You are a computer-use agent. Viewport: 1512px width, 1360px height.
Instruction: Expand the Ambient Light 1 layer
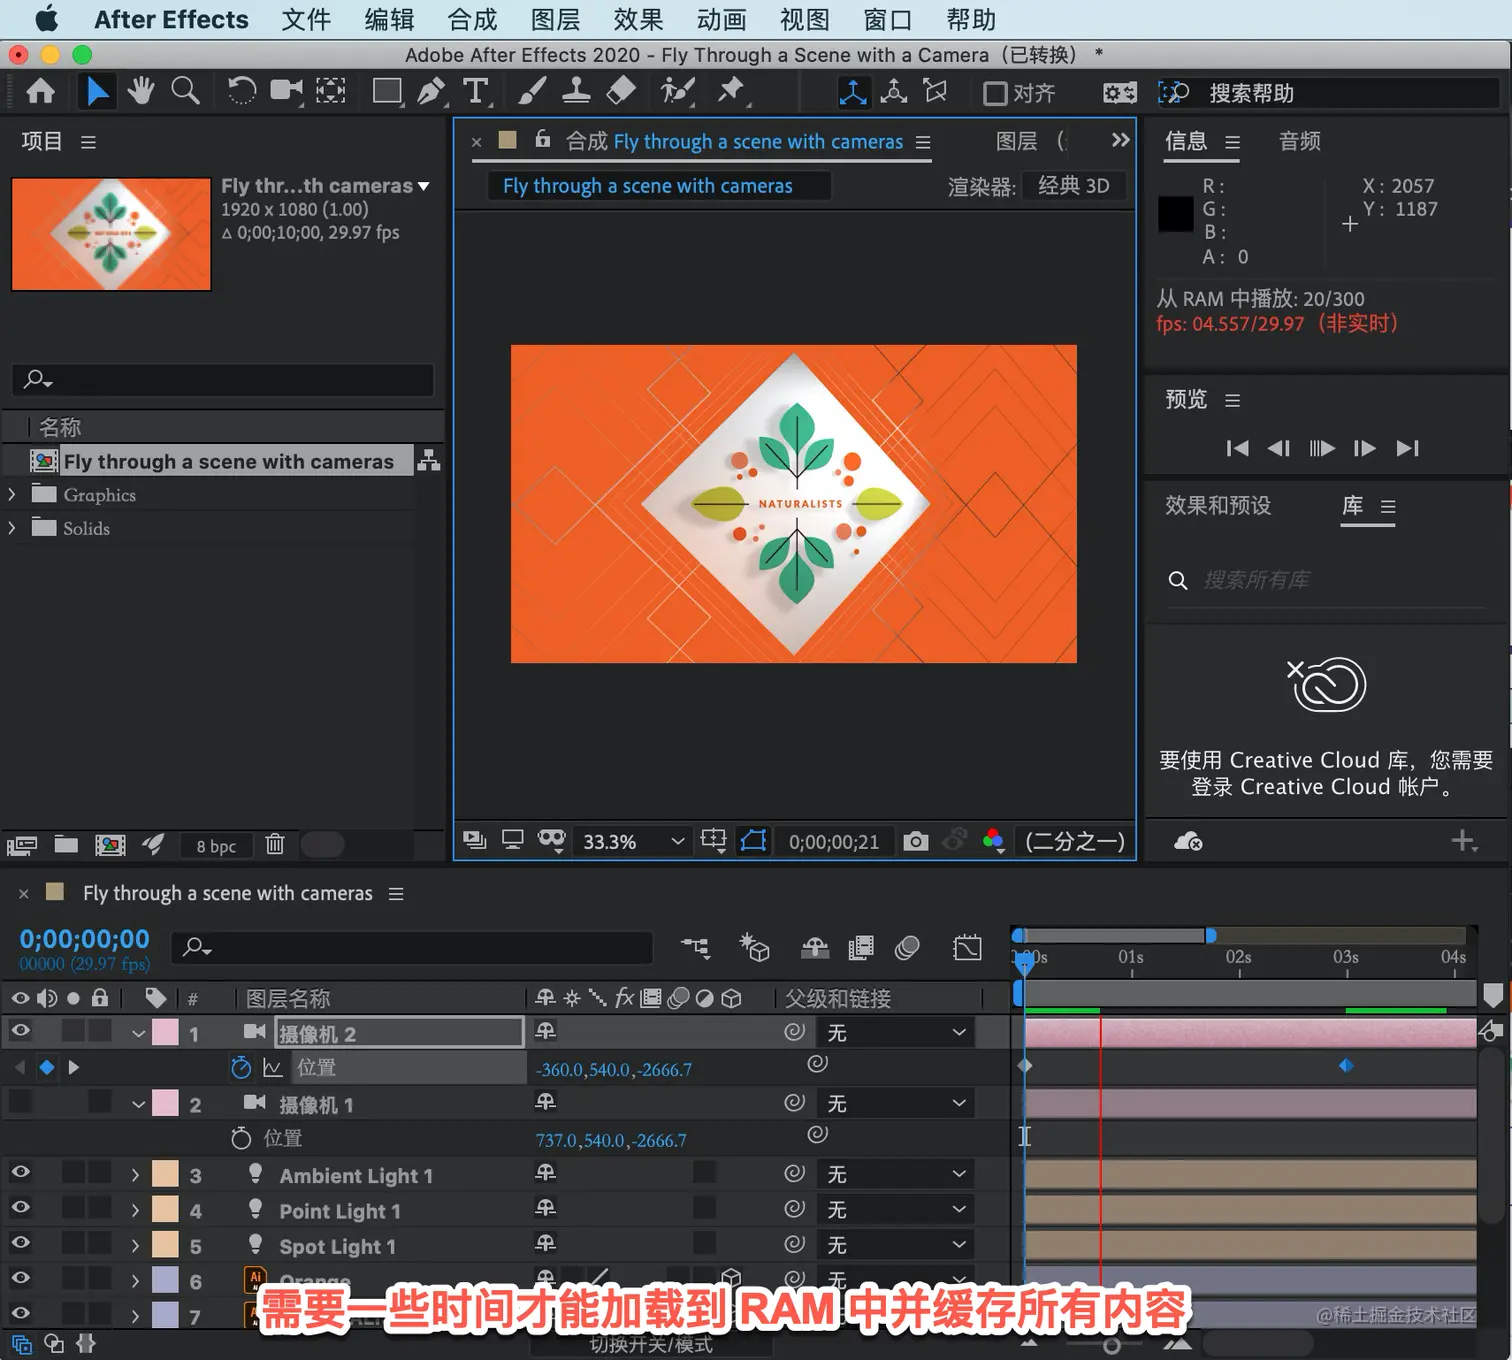coord(135,1174)
